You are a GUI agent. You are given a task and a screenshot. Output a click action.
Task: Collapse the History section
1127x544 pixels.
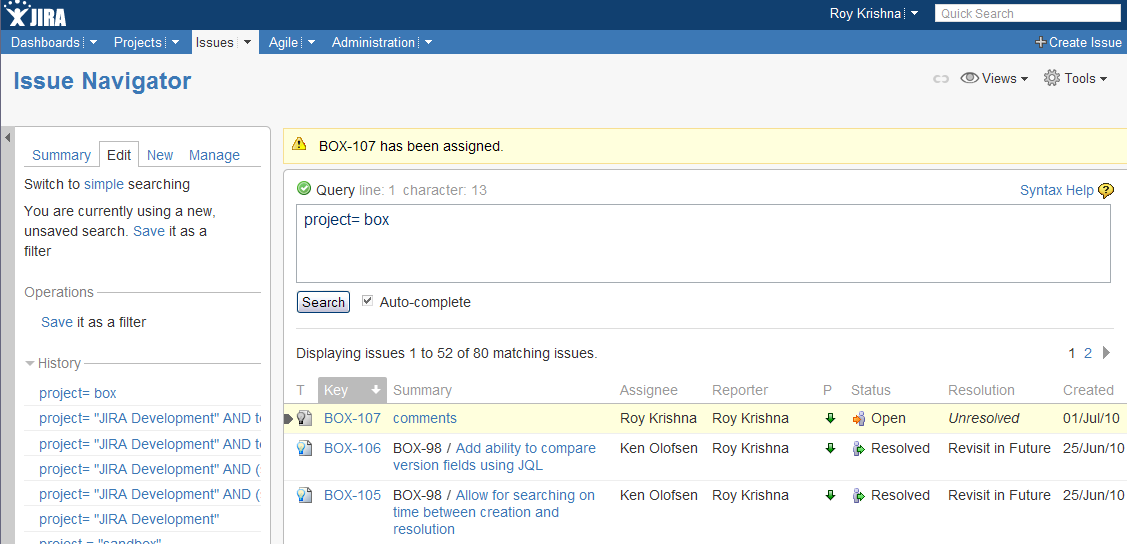pos(29,364)
